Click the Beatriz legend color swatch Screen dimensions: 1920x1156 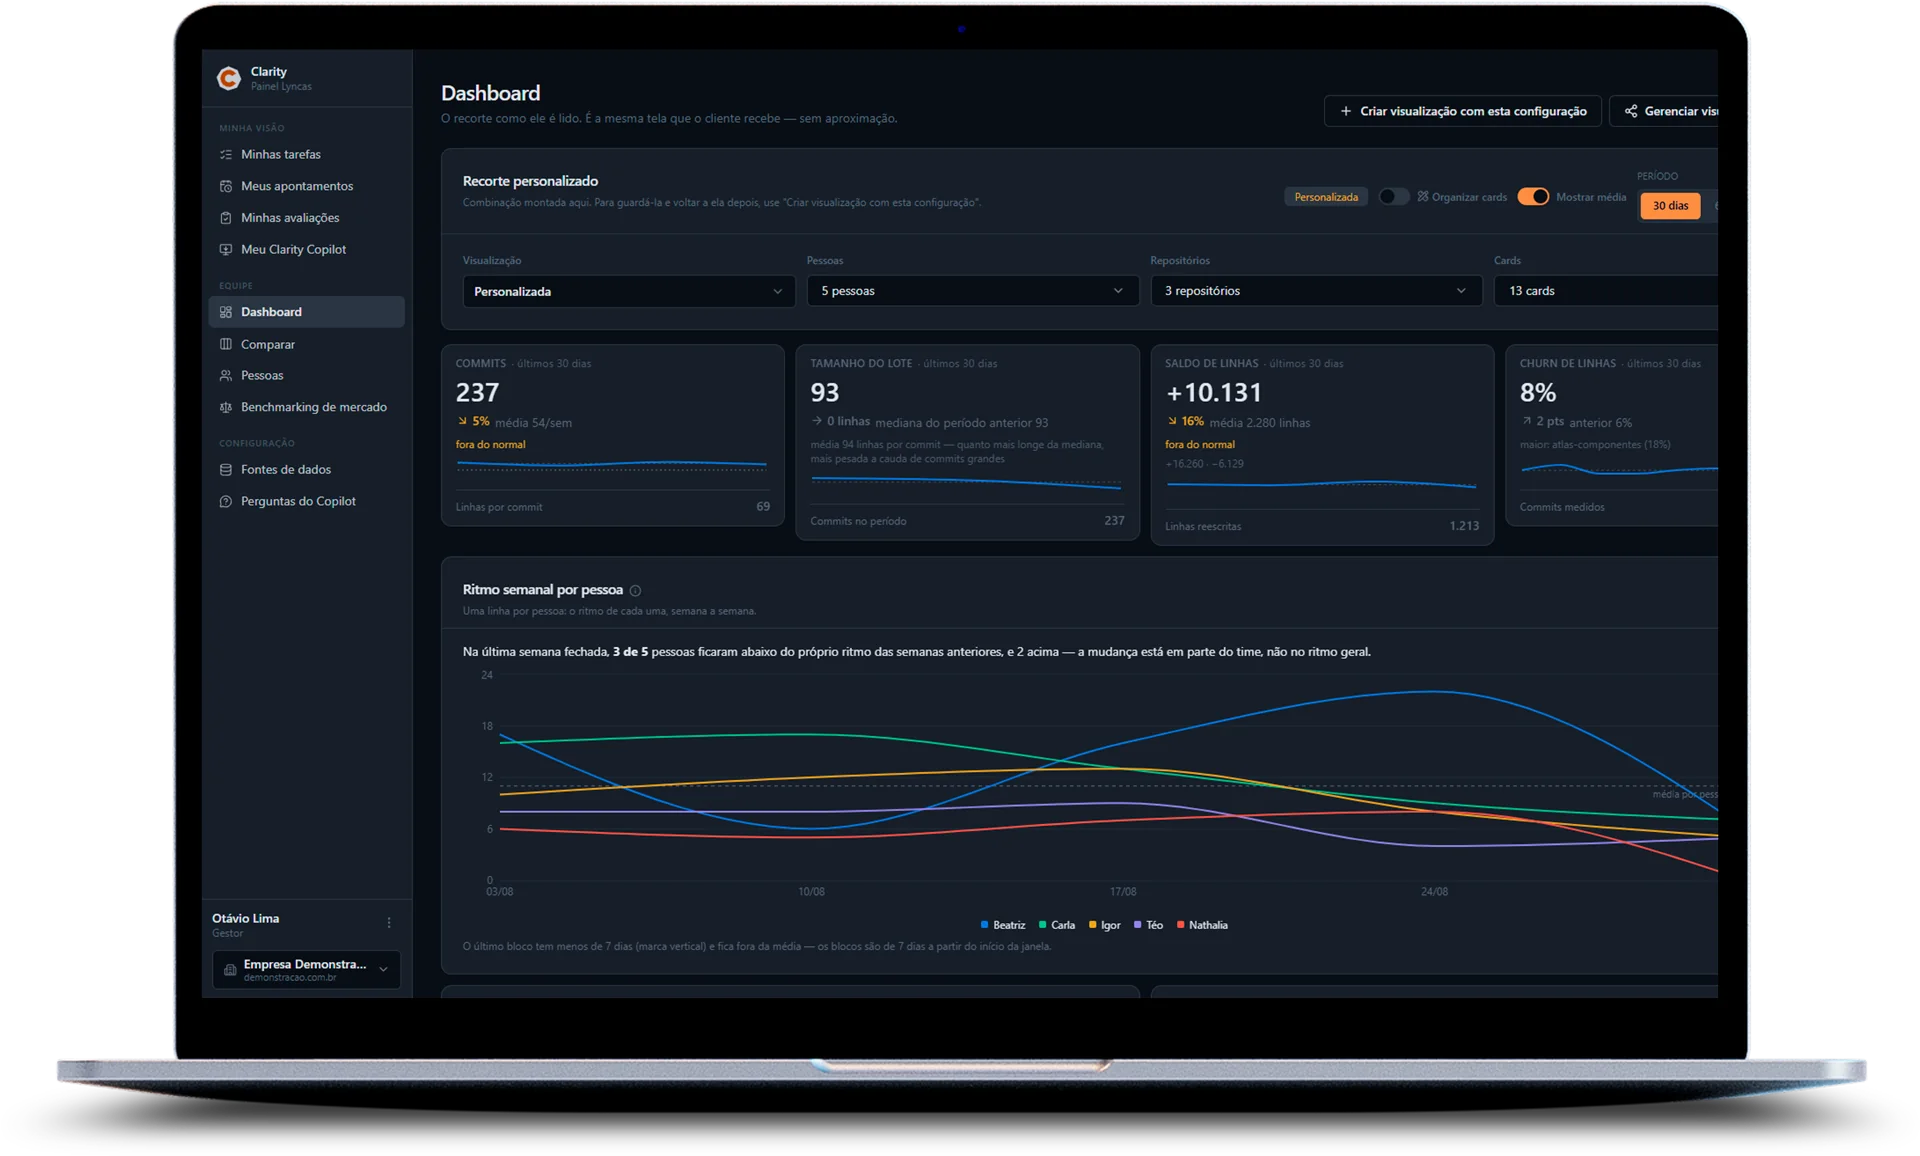(x=985, y=925)
